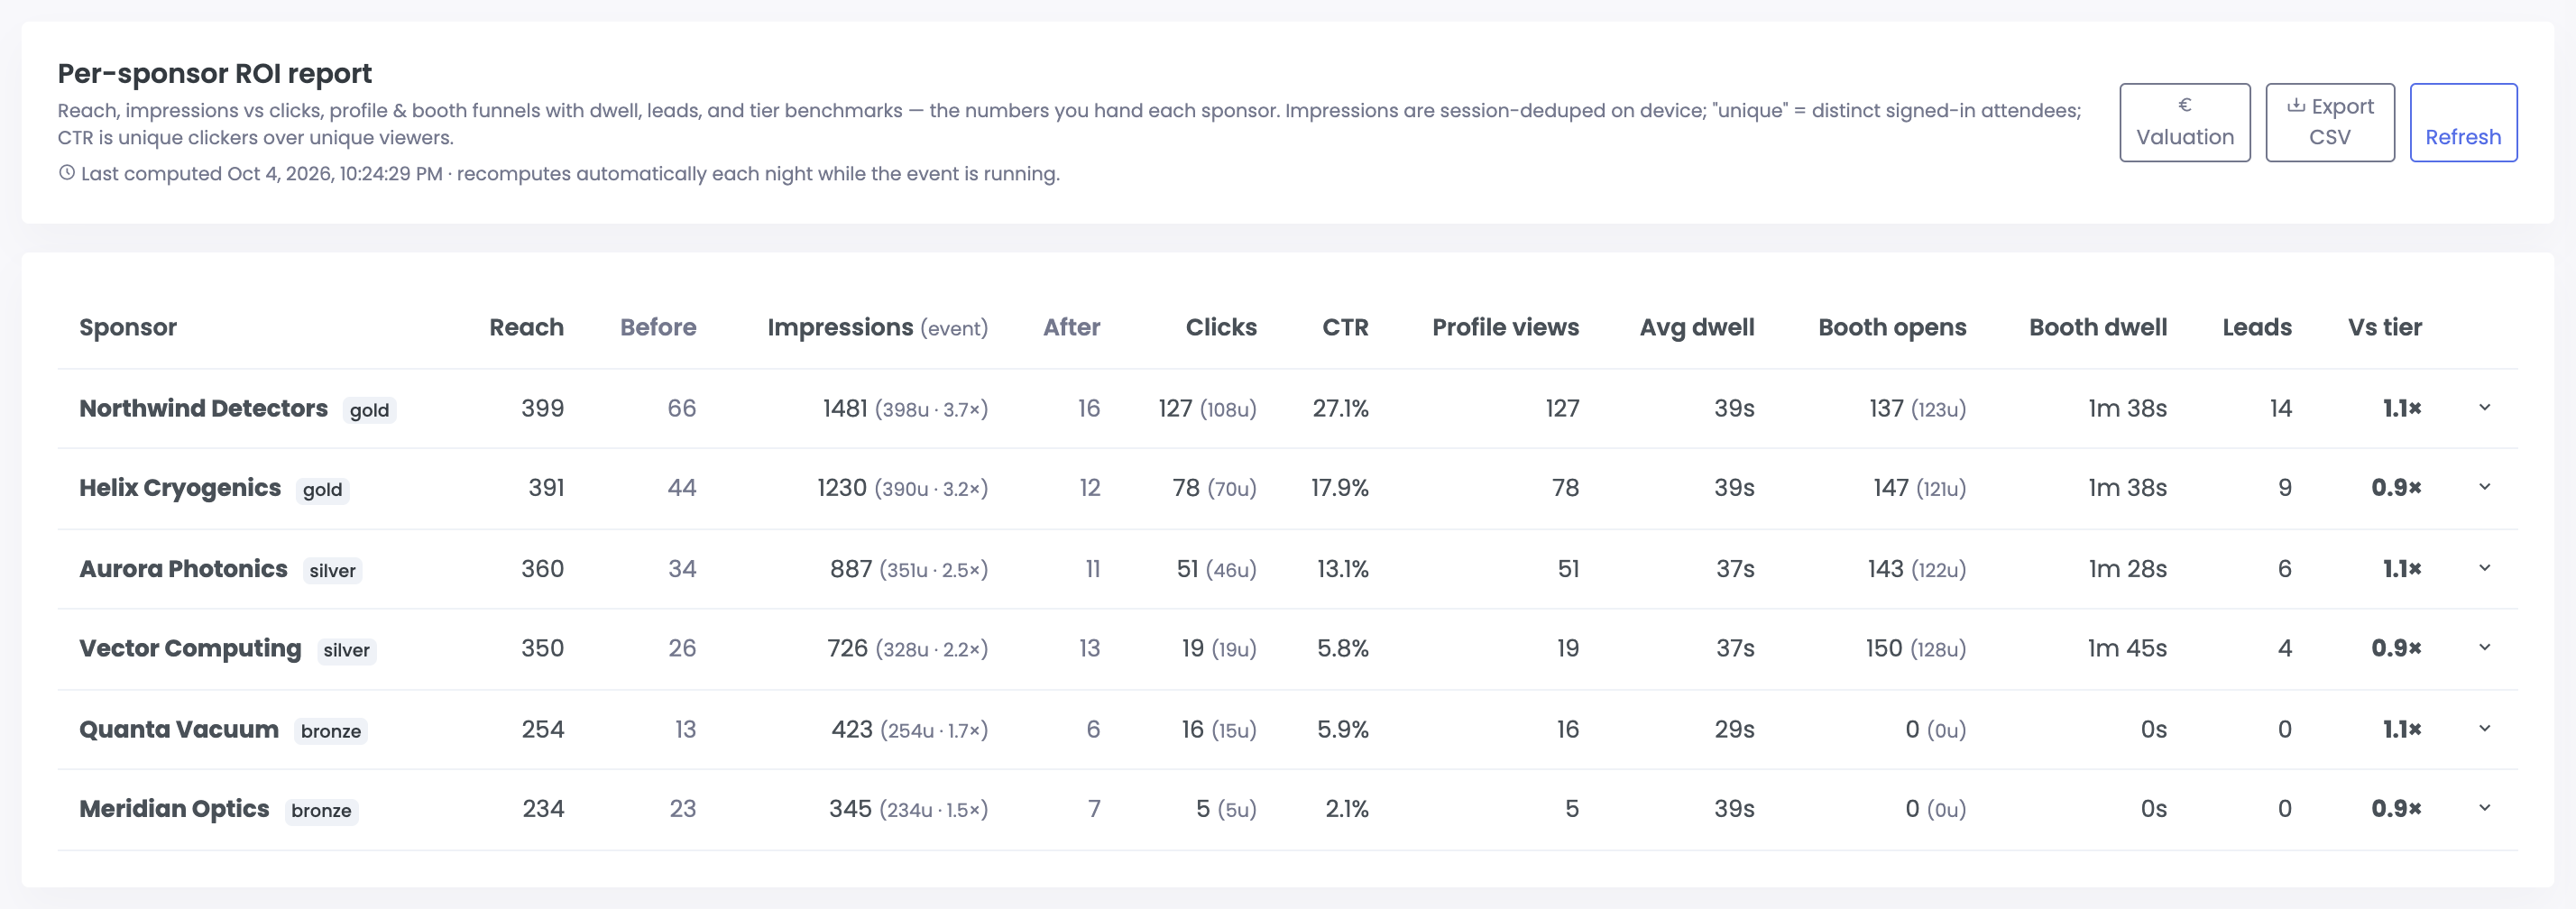Click the gold badge next to Northwind Detectors
Image resolution: width=2576 pixels, height=909 pixels.
point(369,410)
